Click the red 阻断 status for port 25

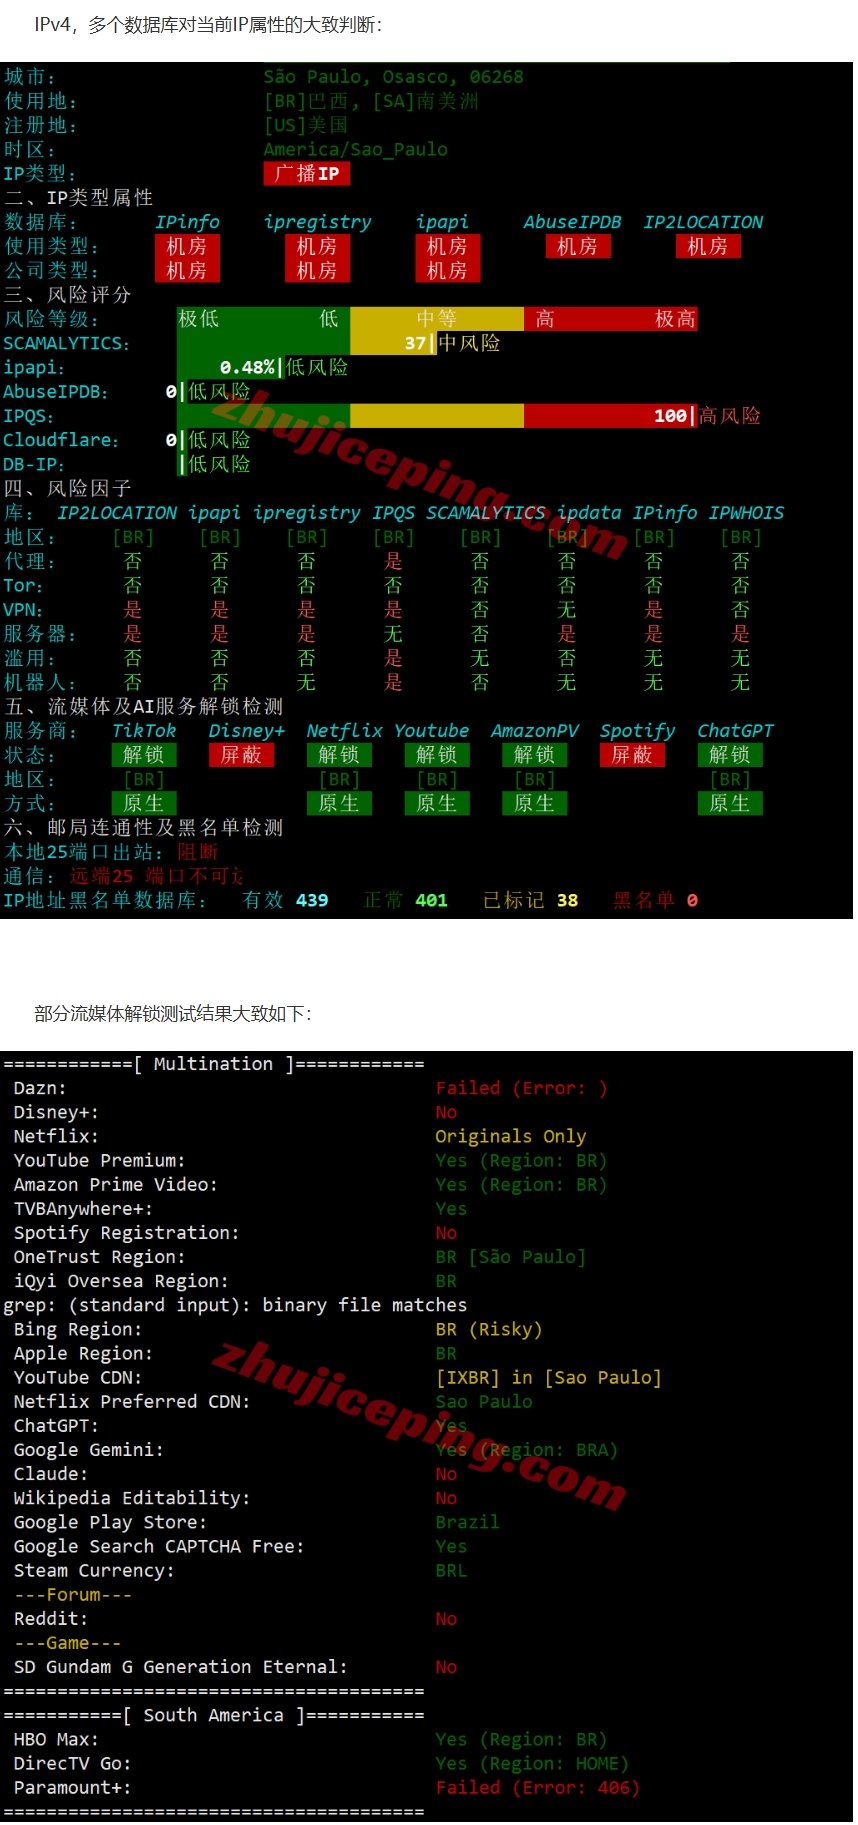(198, 852)
